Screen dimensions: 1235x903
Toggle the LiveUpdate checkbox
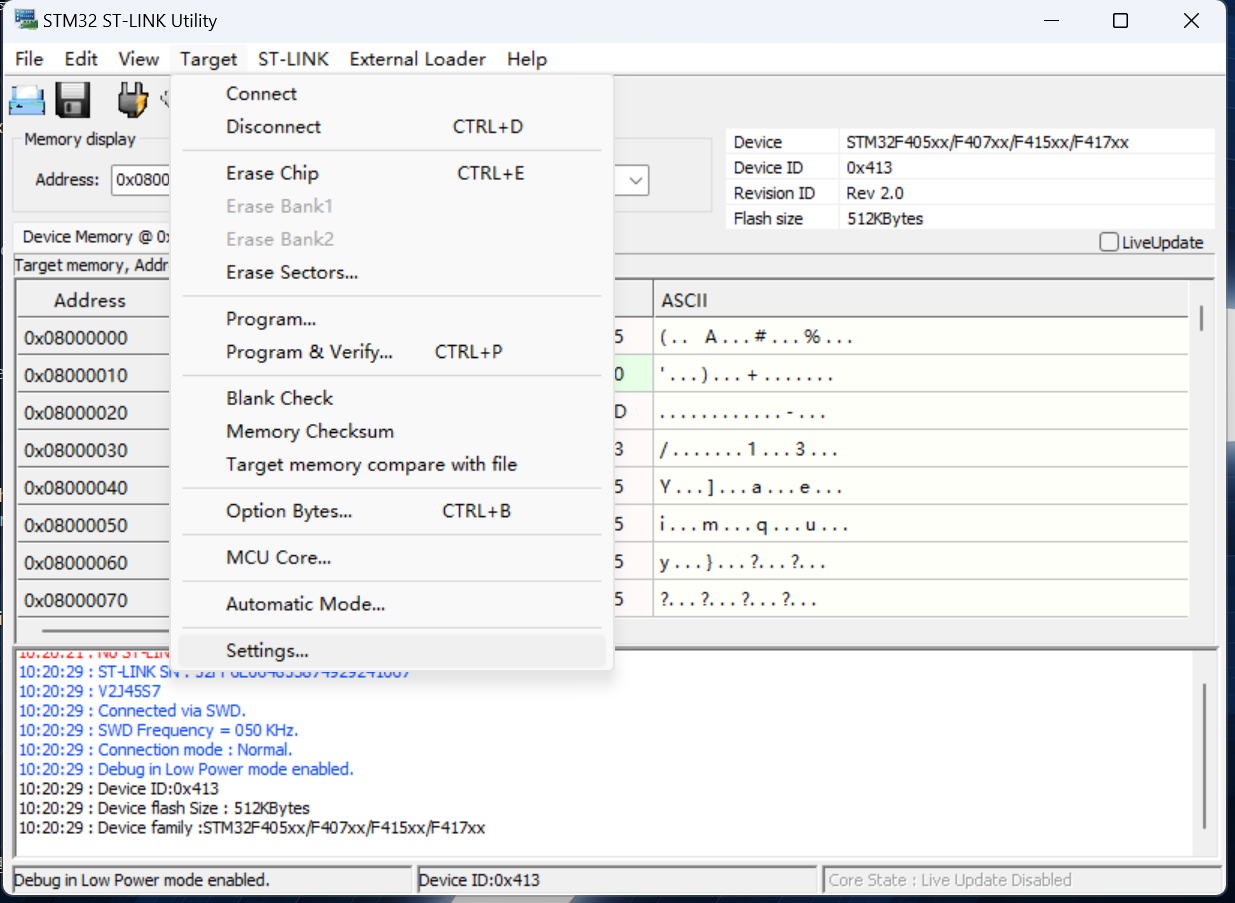[x=1108, y=242]
